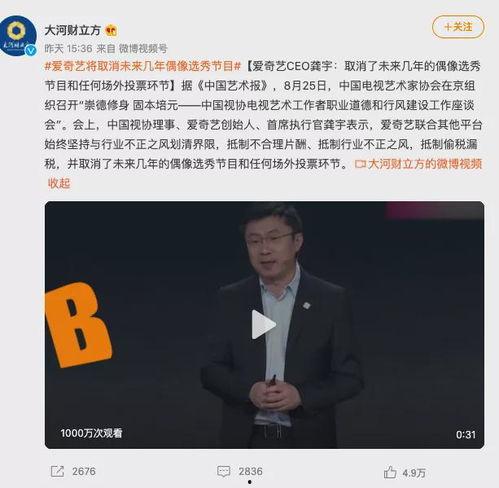Click the repost count 2676
The width and height of the screenshot is (499, 488).
pos(84,471)
